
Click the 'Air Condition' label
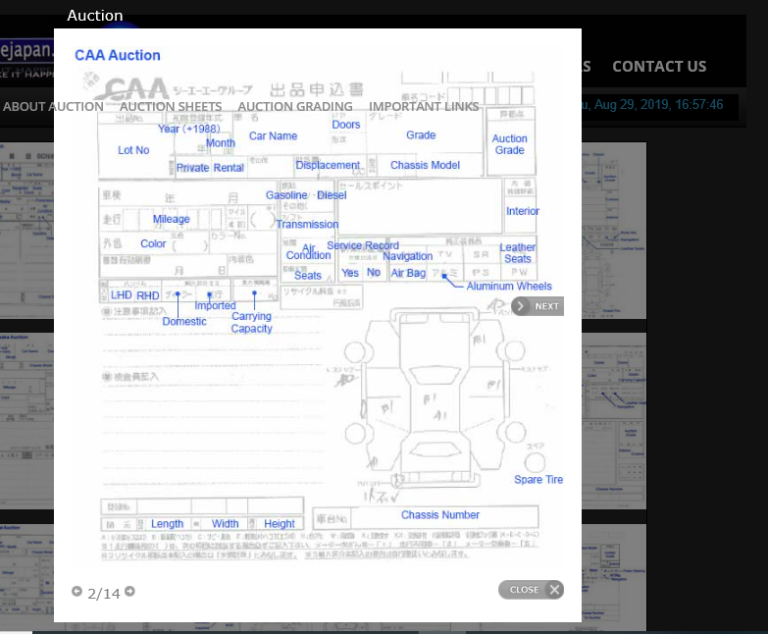(308, 252)
